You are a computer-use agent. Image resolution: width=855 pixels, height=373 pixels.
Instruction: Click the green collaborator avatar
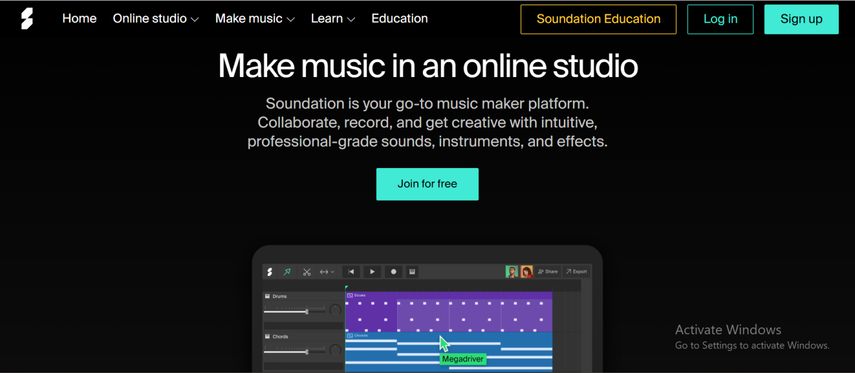[511, 272]
